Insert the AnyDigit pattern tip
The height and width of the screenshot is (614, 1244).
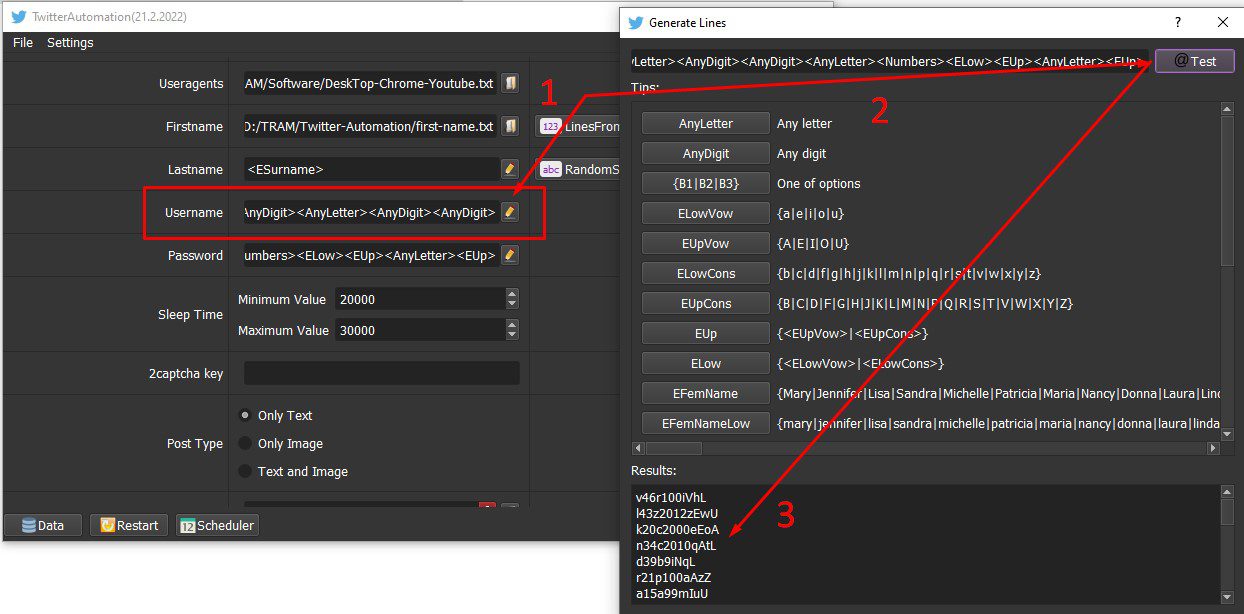click(x=706, y=153)
